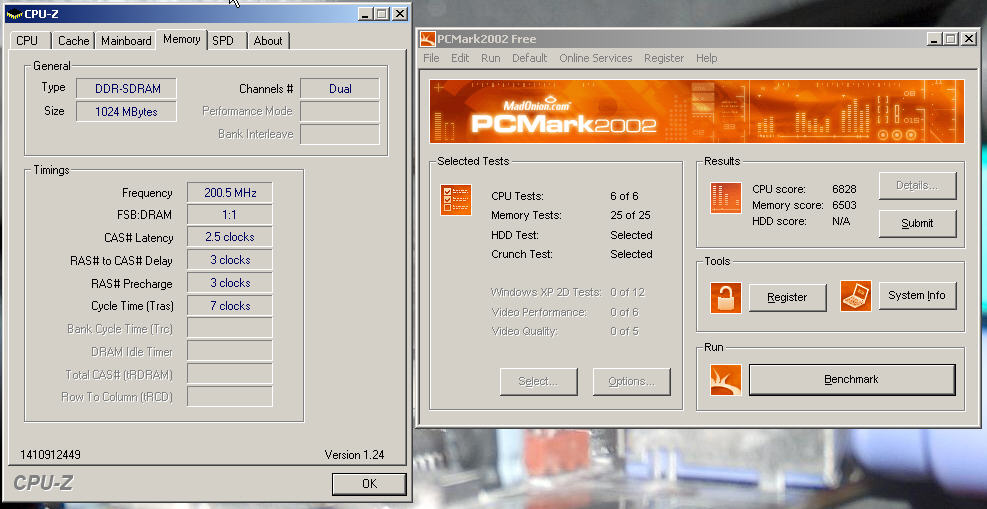The width and height of the screenshot is (987, 509).
Task: Click the Benchmark button
Action: coord(852,379)
